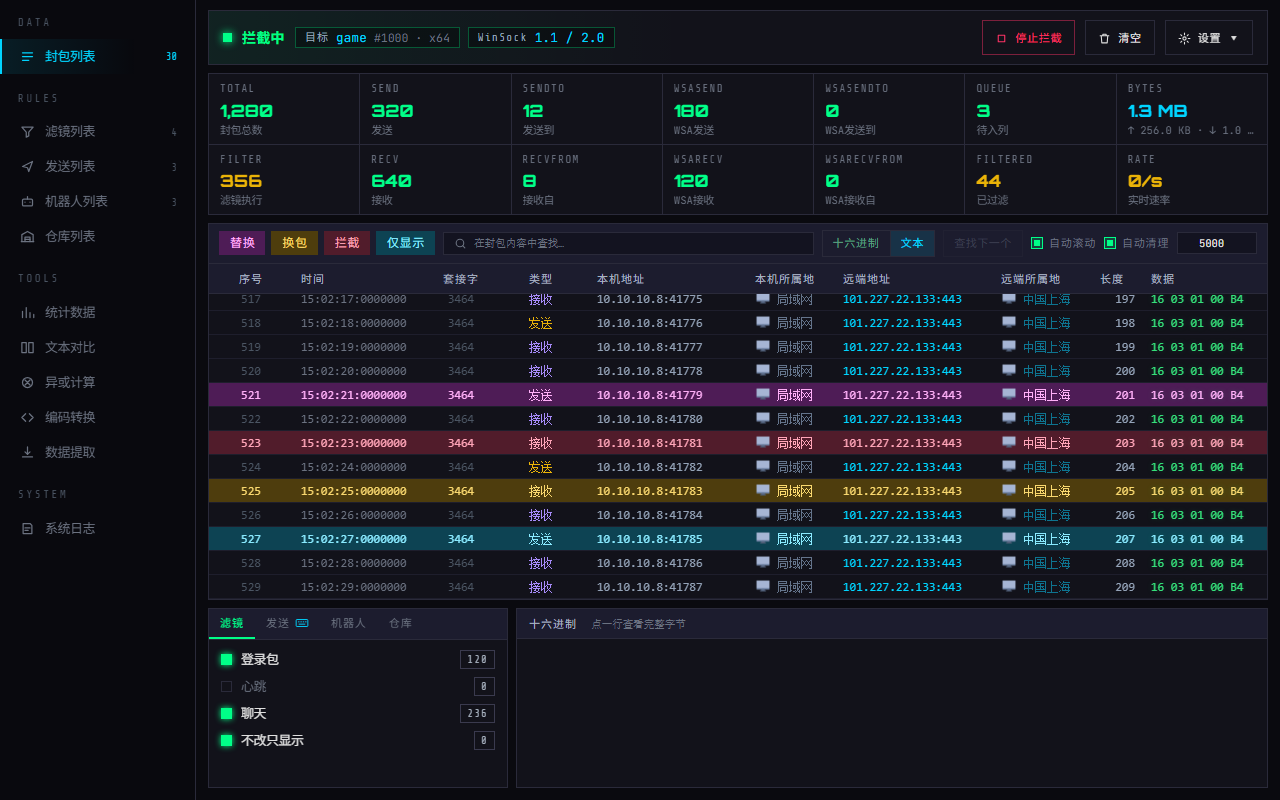Click the 仅显示 button
Screen dimensions: 1280x800
pos(405,243)
